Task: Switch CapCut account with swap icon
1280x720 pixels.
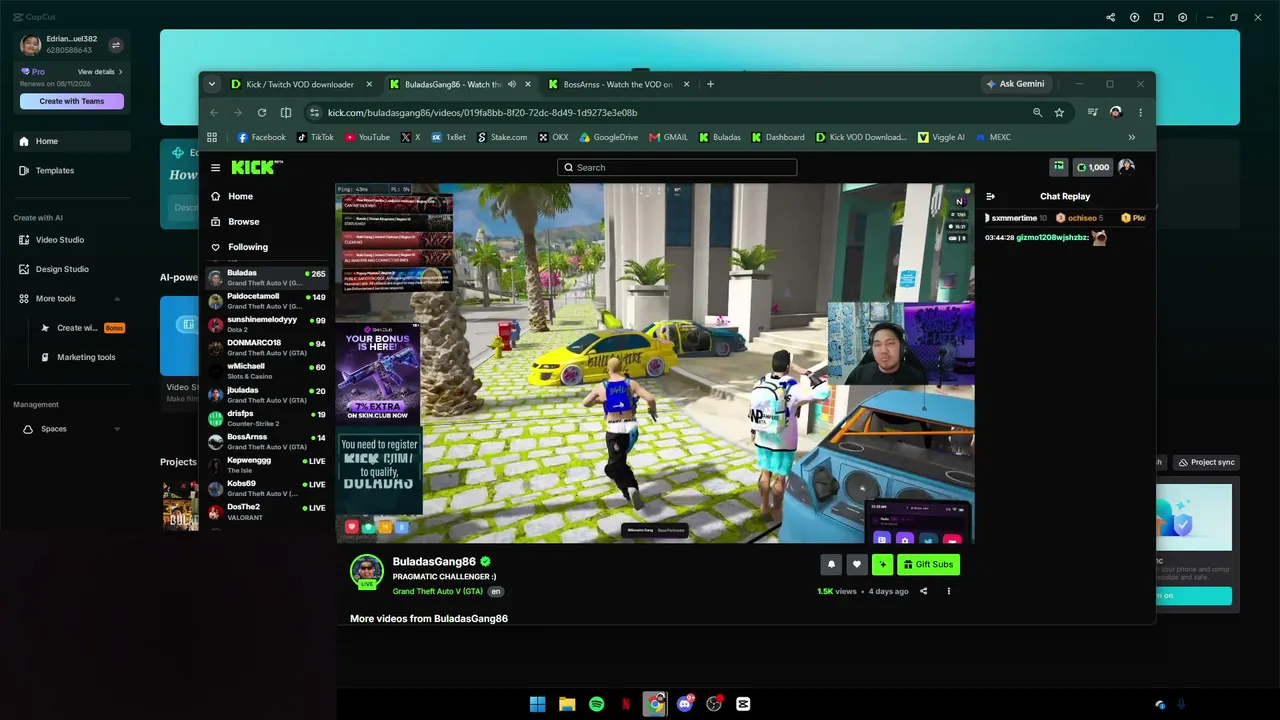Action: pyautogui.click(x=115, y=45)
